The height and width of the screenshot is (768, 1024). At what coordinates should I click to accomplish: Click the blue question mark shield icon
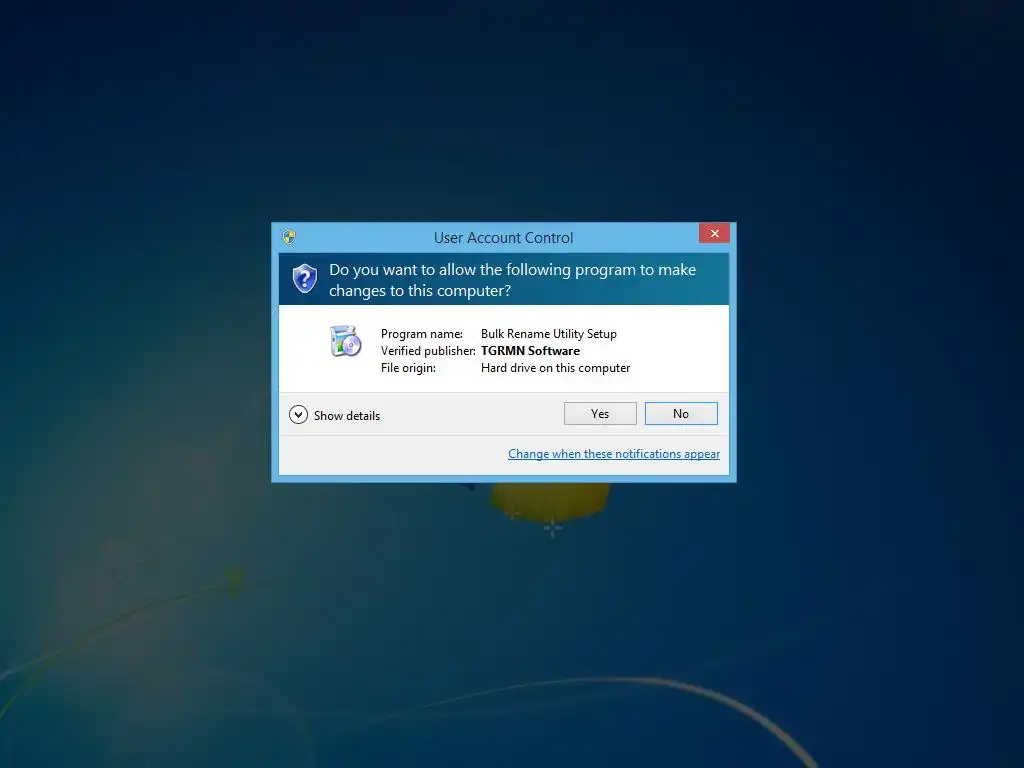(304, 279)
